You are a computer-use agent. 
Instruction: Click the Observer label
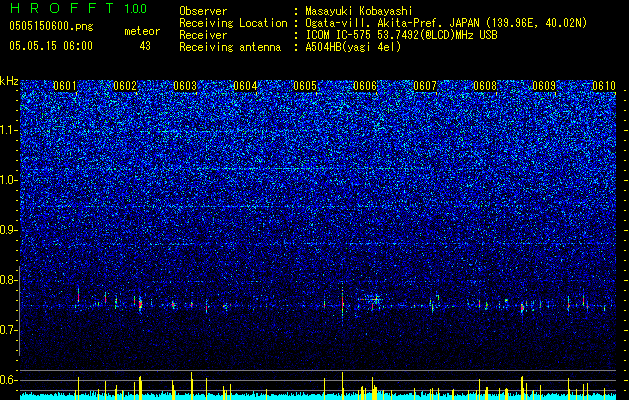tap(203, 11)
